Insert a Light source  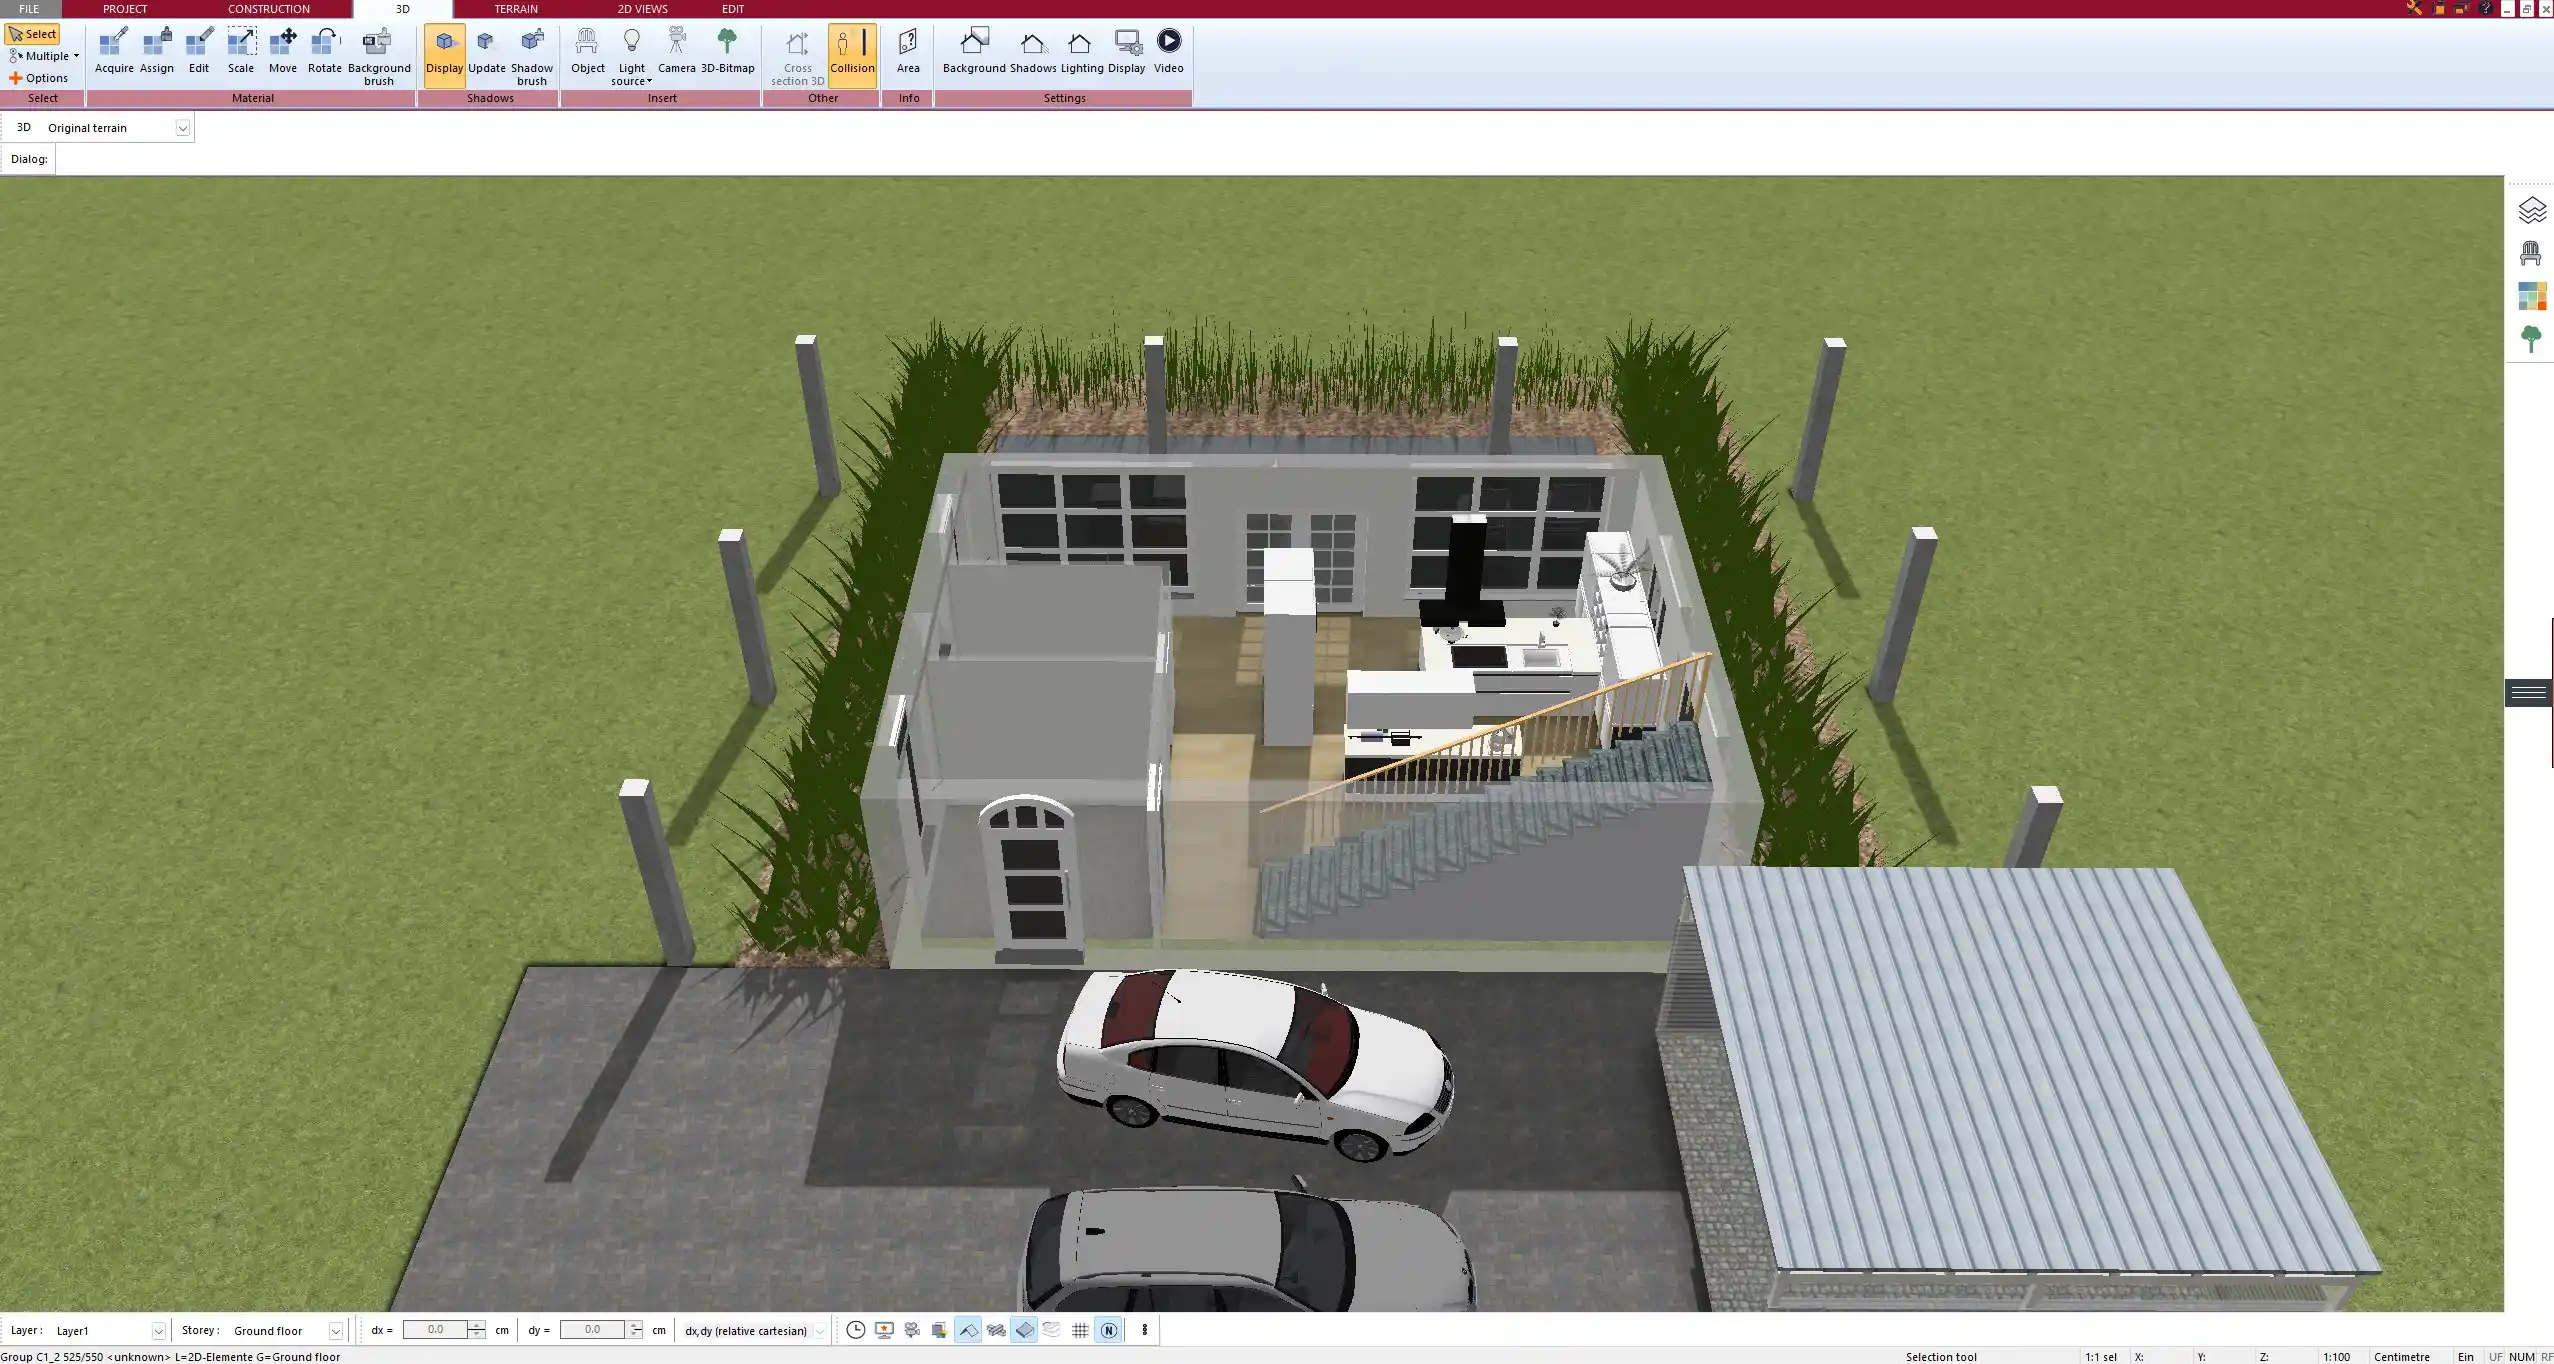click(632, 48)
